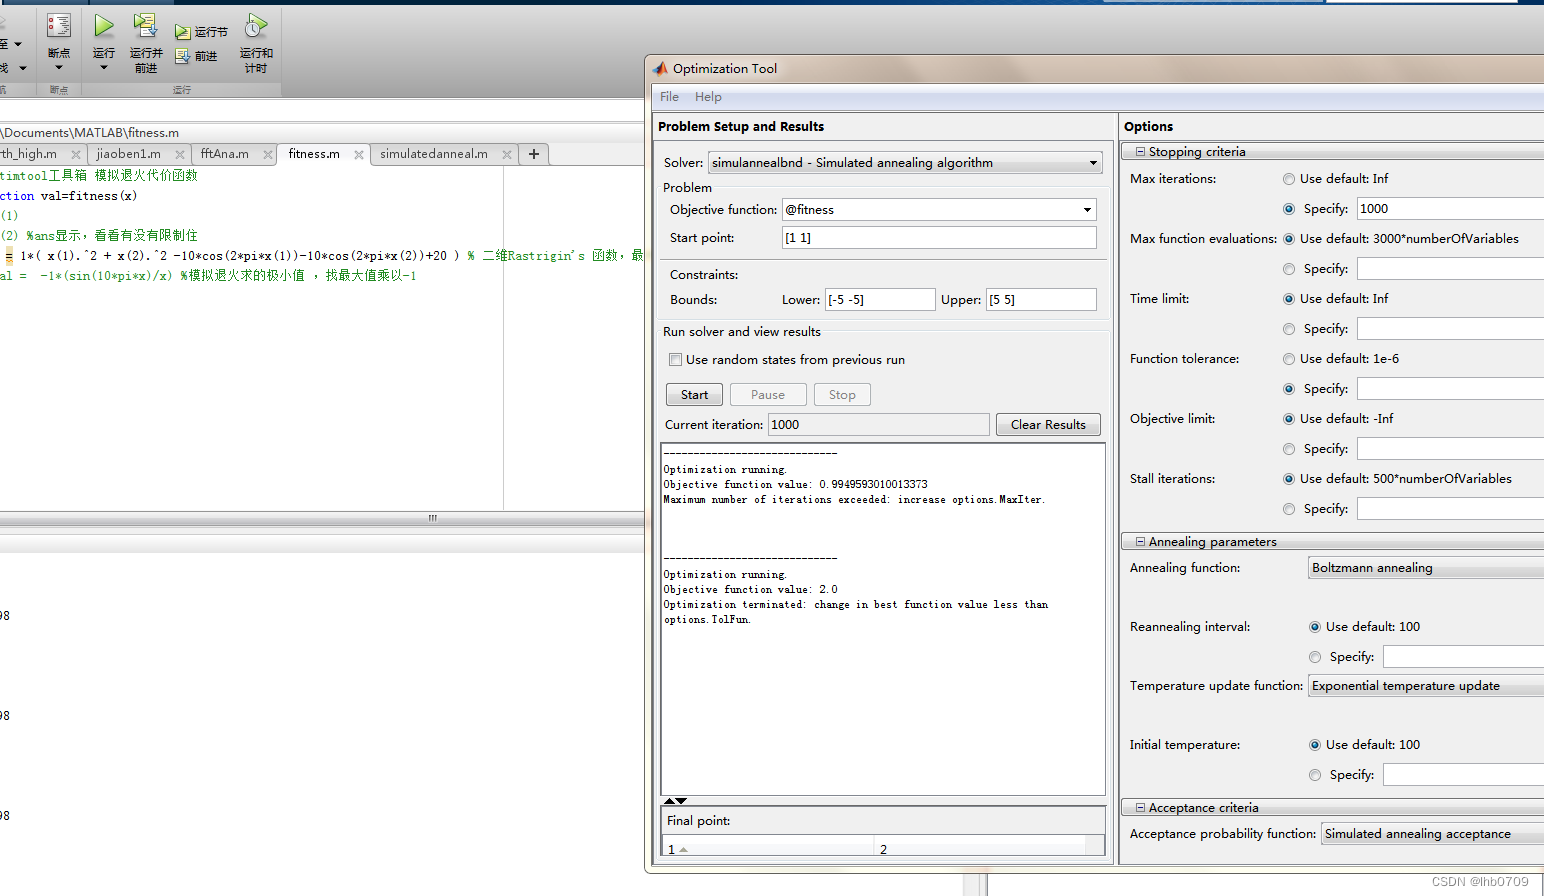Click Final point column header 2
Image resolution: width=1544 pixels, height=896 pixels.
(x=980, y=849)
